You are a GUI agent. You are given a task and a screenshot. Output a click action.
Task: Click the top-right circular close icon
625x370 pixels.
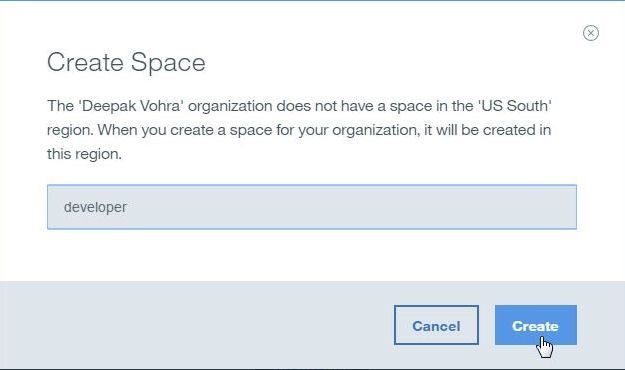pos(591,33)
